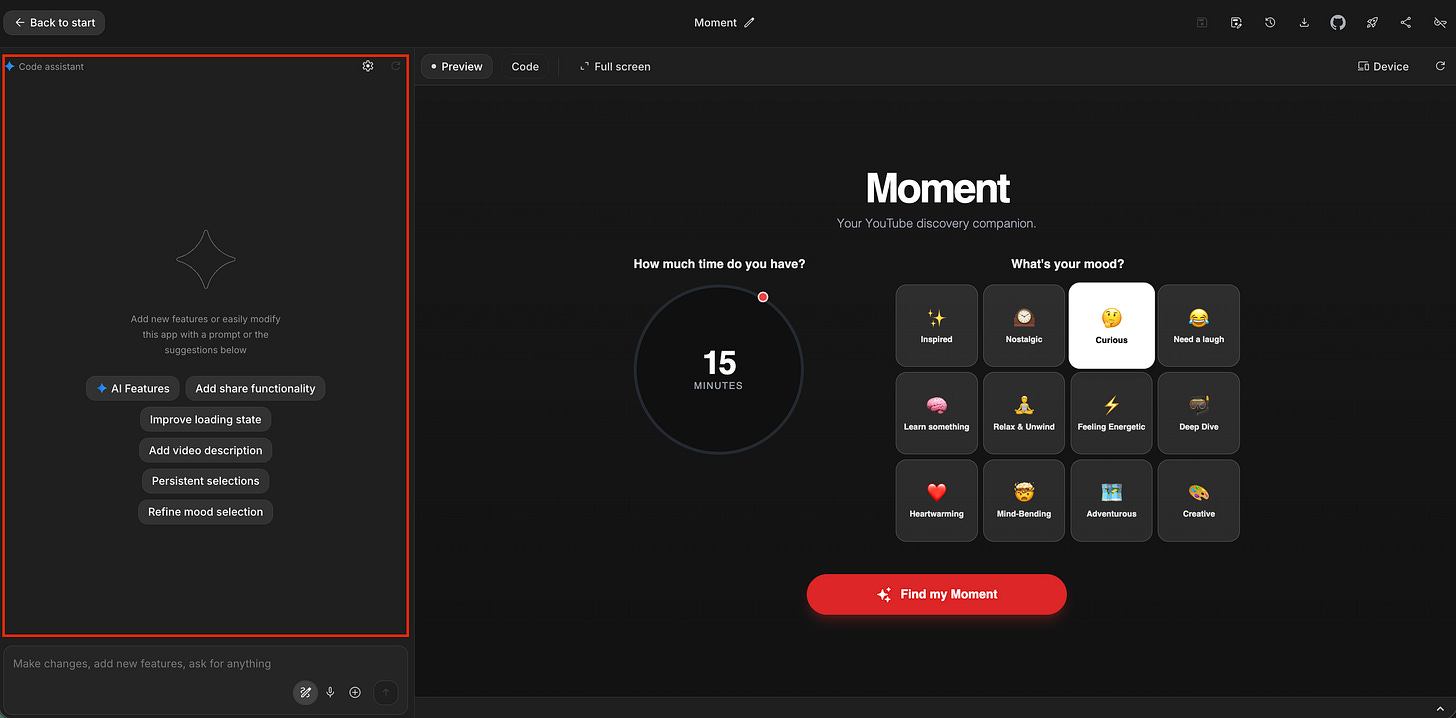Open the Device preview selector
Screen dimensions: 1456x718
pyautogui.click(x=1383, y=66)
